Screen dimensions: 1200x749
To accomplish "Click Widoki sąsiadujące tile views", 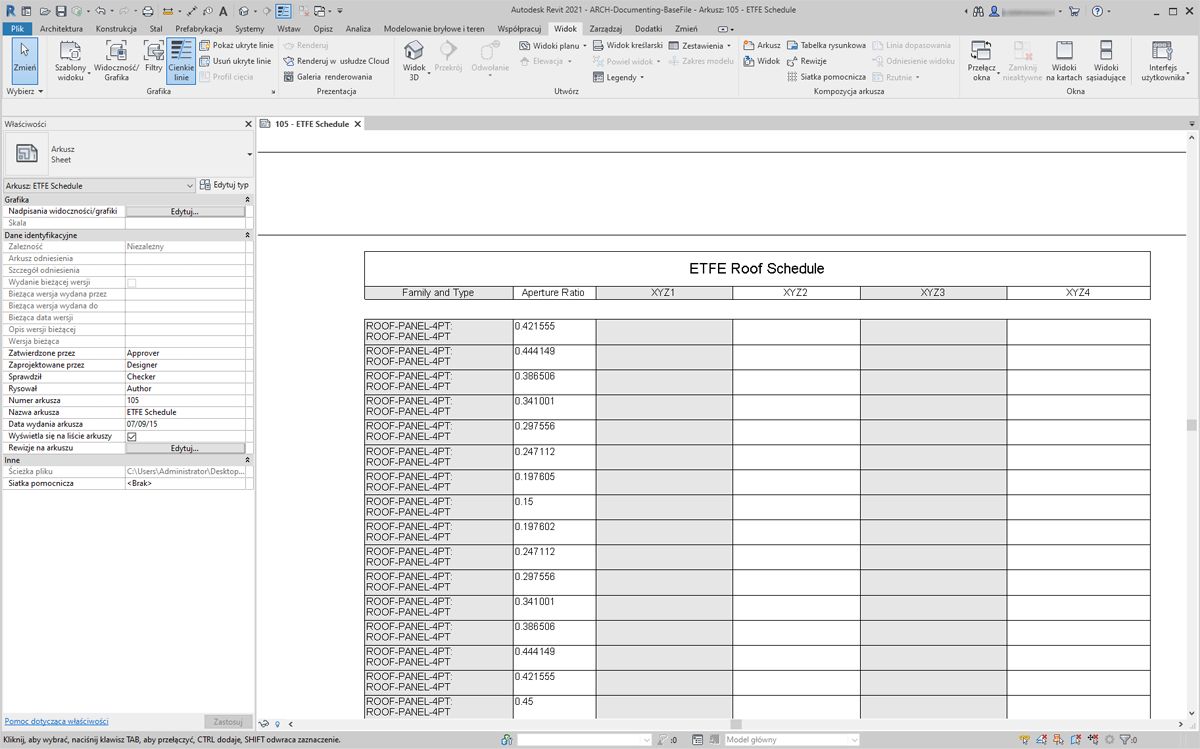I will coord(1106,61).
